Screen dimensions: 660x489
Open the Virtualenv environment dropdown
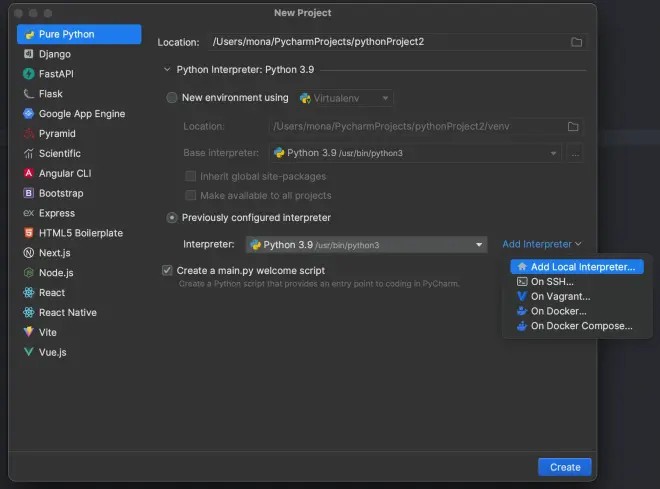coord(344,98)
